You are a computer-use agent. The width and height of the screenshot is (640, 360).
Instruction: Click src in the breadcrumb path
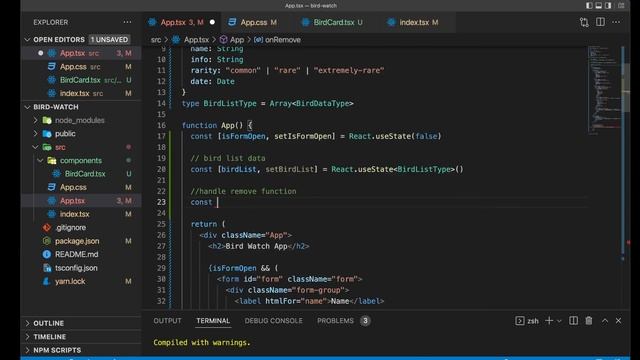click(x=156, y=40)
